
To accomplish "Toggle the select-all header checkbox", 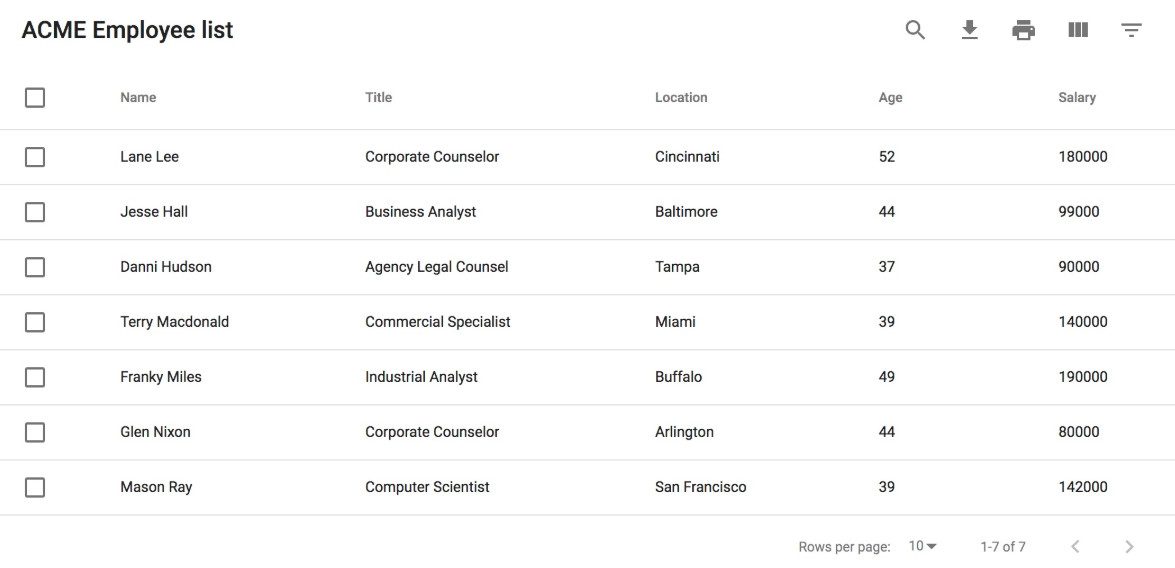I will point(34,97).
